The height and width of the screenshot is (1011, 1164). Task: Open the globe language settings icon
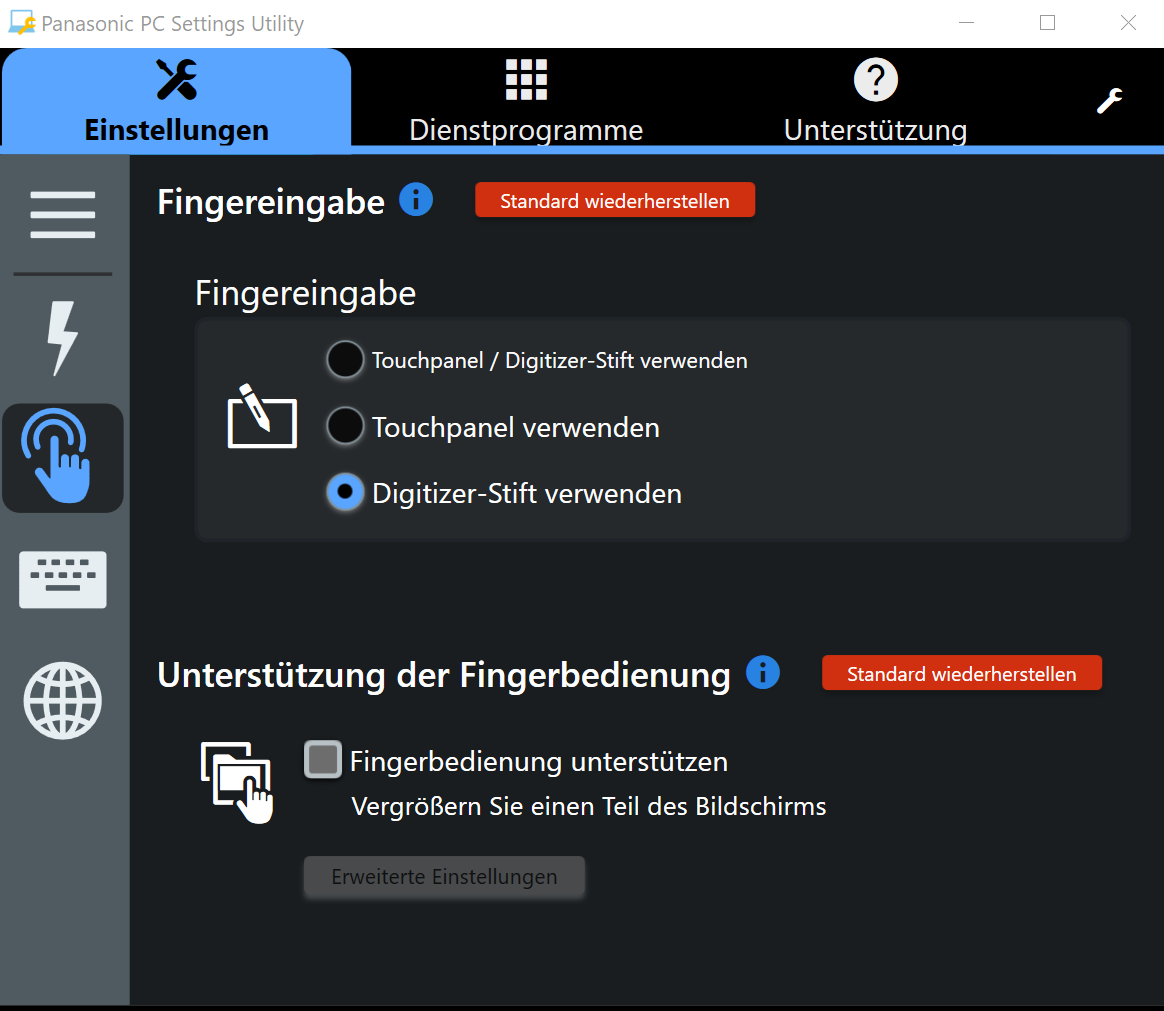coord(63,700)
